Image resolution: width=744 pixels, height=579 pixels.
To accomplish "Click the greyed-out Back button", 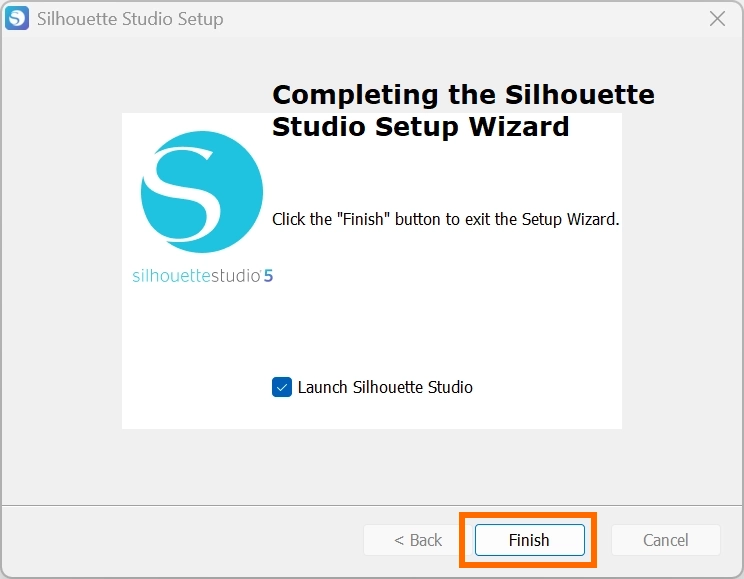I will click(x=418, y=540).
